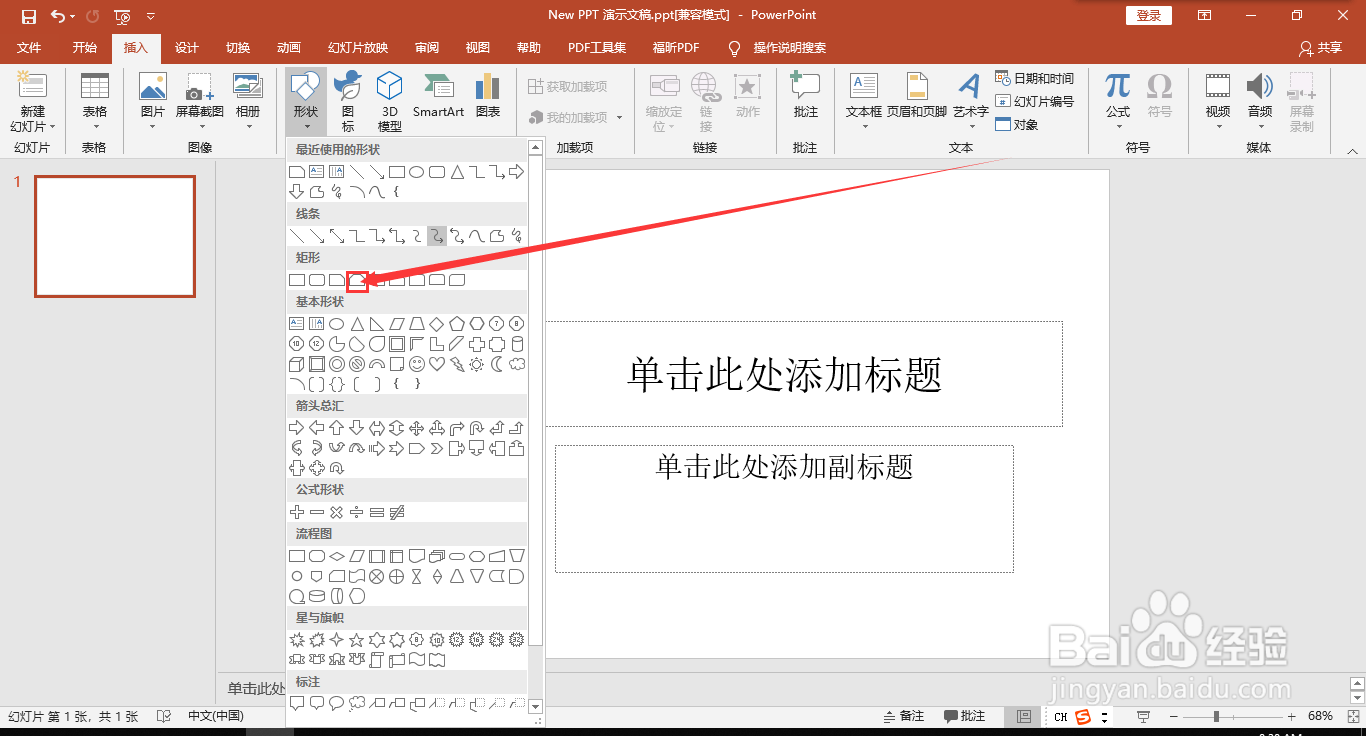Open the Animations (动画) tab
Image resolution: width=1366 pixels, height=736 pixels.
pyautogui.click(x=289, y=47)
